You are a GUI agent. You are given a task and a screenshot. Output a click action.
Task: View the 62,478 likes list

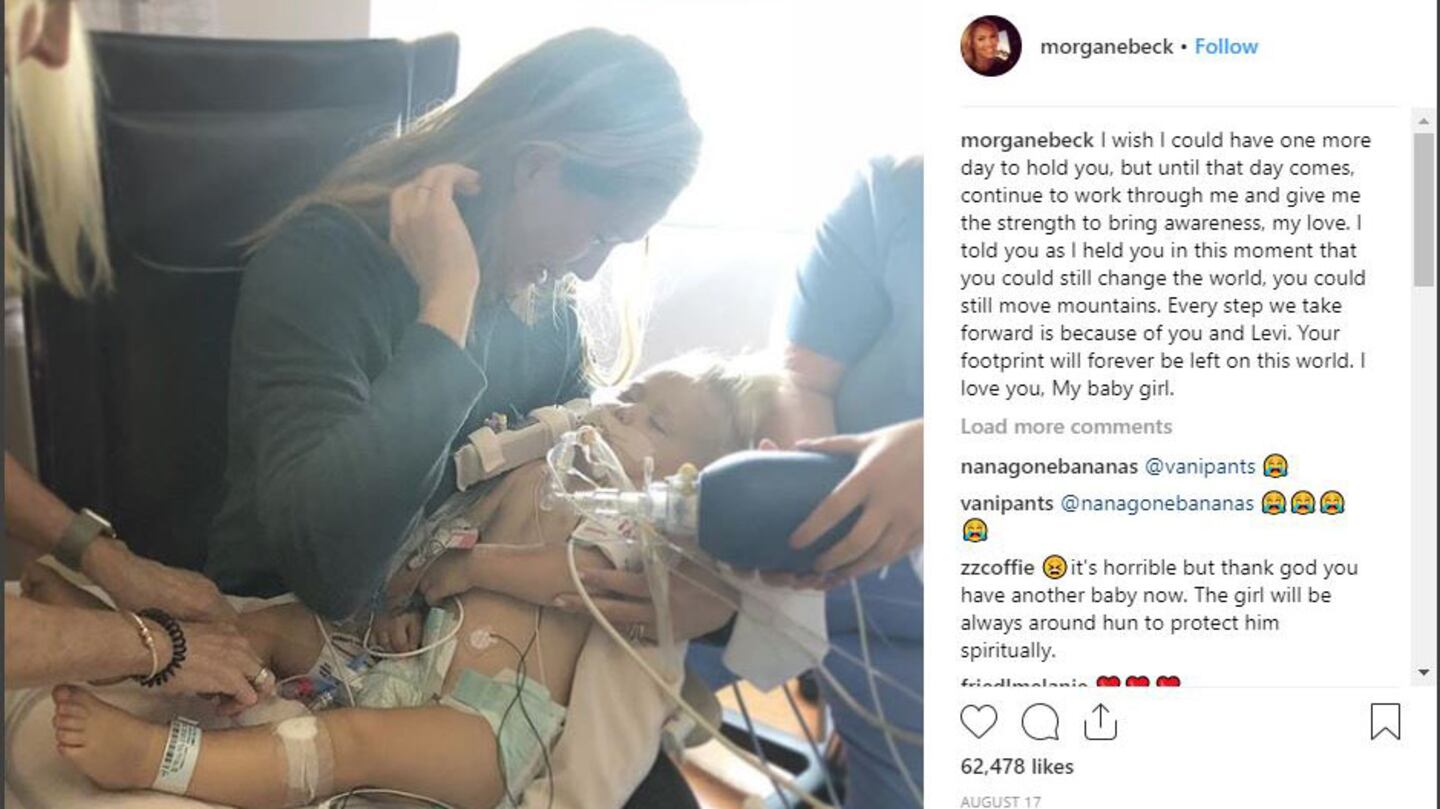coord(1017,766)
